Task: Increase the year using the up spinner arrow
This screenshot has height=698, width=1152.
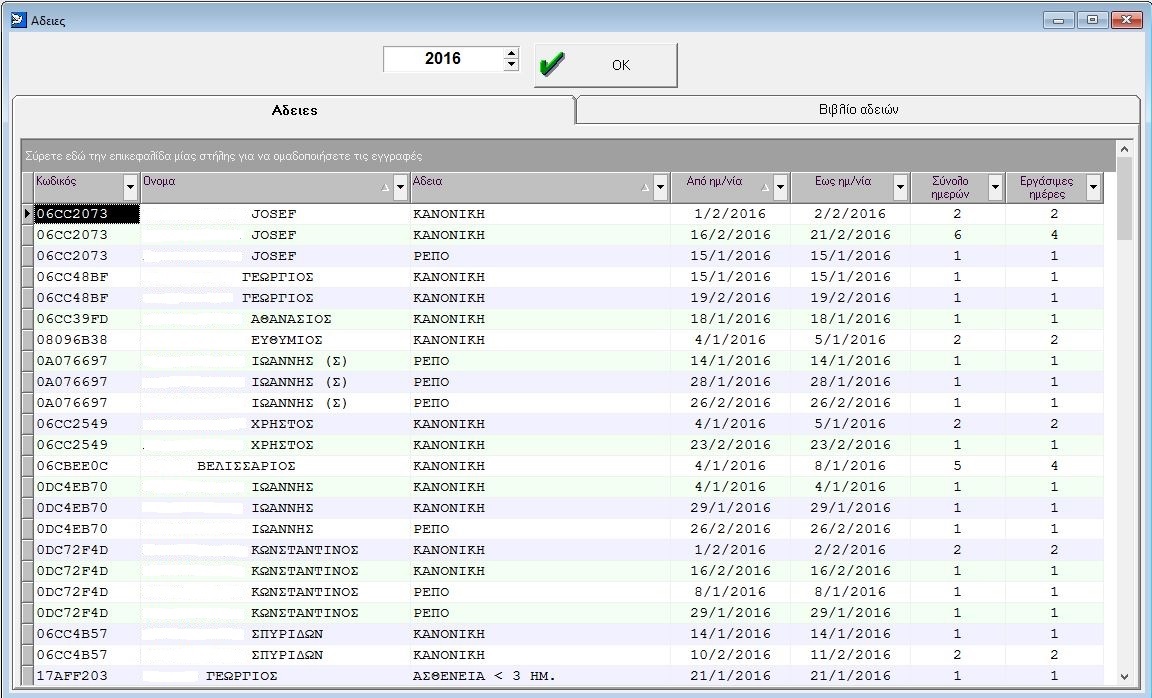Action: click(x=511, y=53)
